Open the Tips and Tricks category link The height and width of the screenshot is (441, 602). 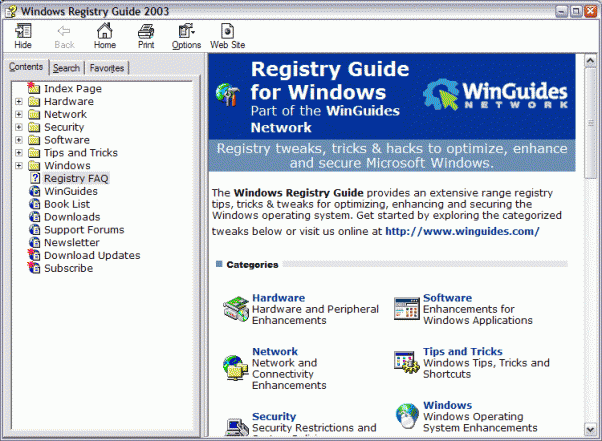pyautogui.click(x=463, y=352)
